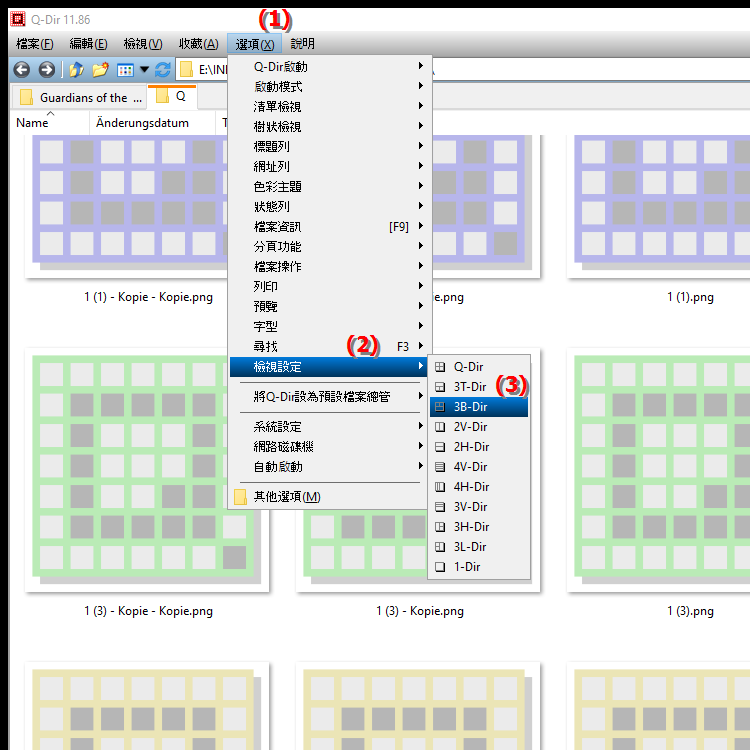This screenshot has height=750, width=750.
Task: Expand the 網址列 submenu
Action: tap(329, 166)
